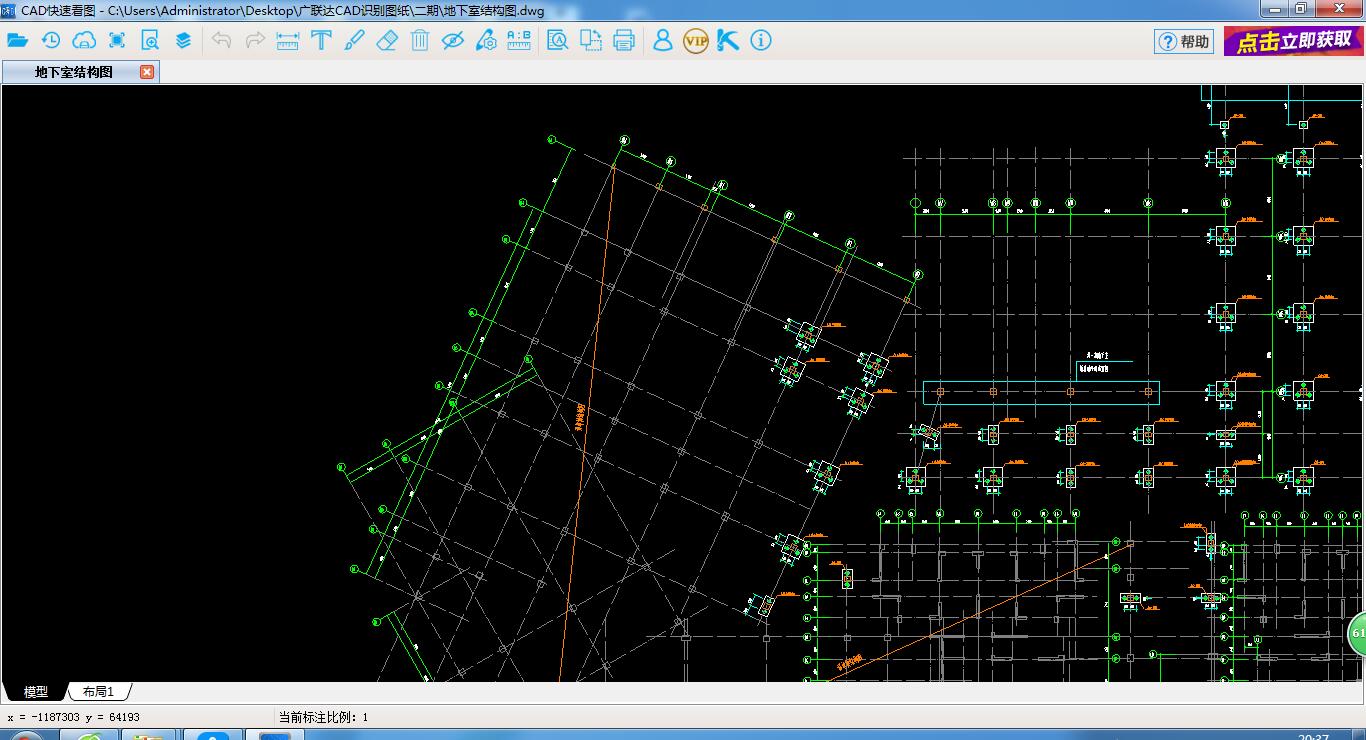Open annotation settings brush-gear icon
1366x740 pixels.
pos(486,41)
